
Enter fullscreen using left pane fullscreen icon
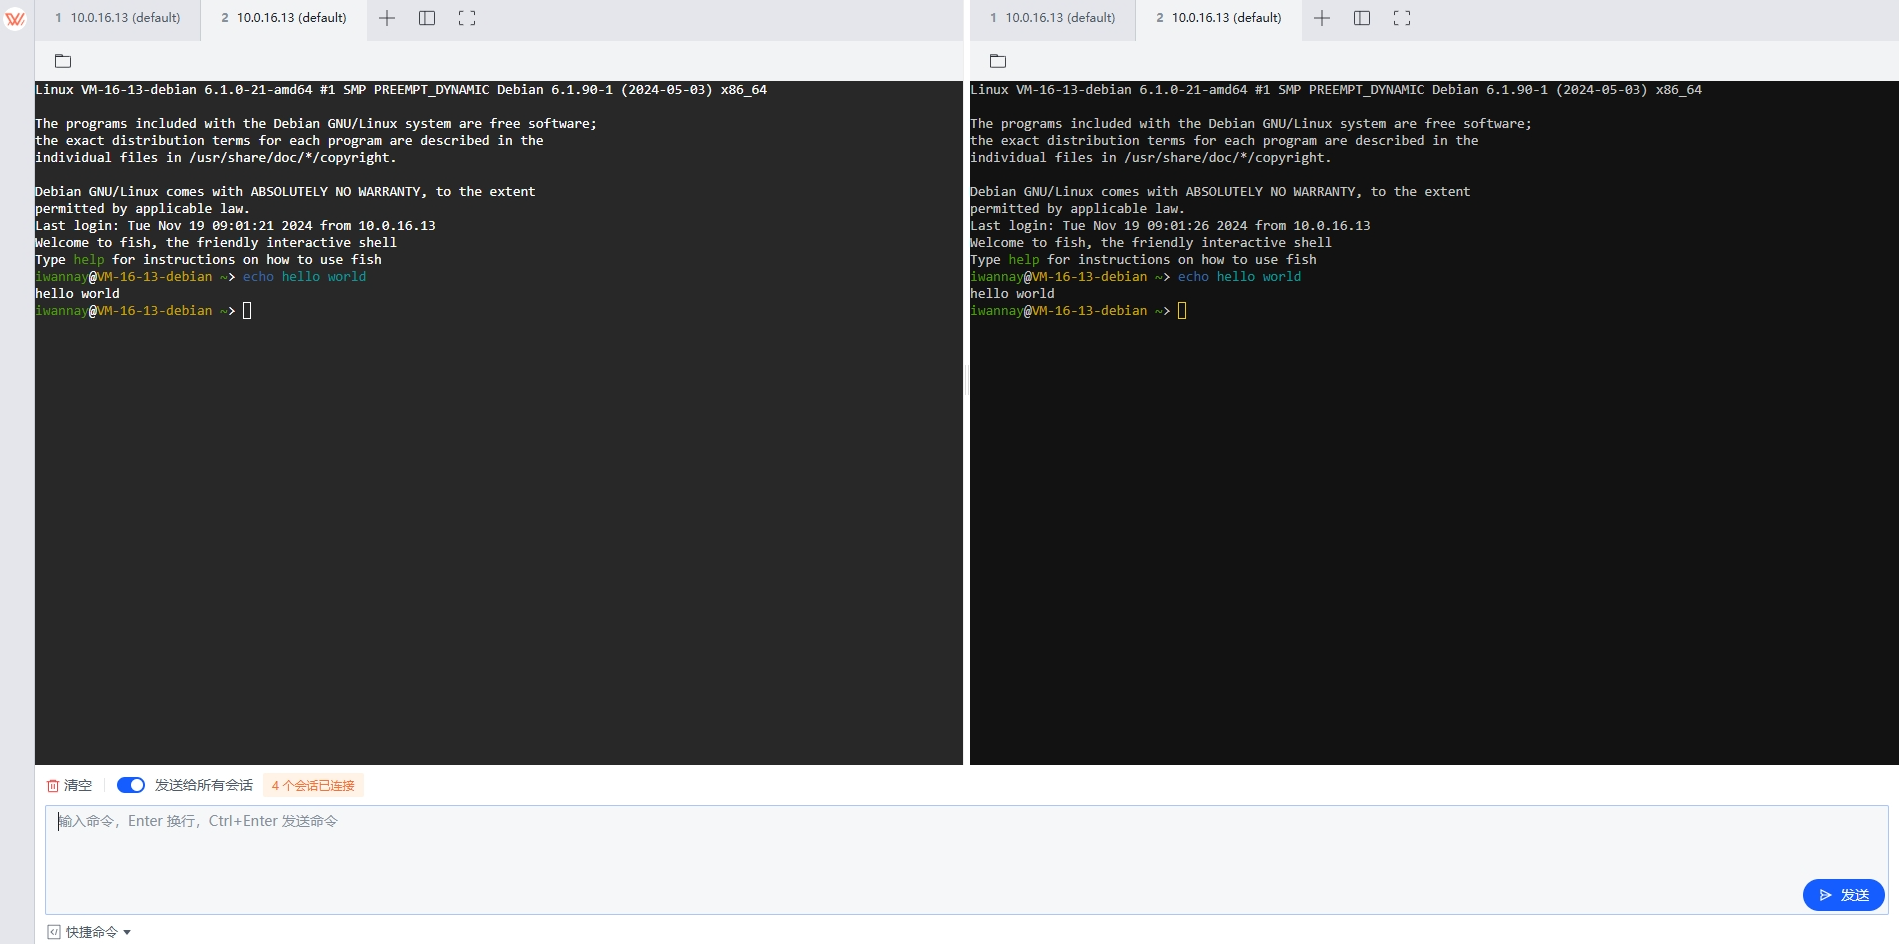(x=466, y=17)
